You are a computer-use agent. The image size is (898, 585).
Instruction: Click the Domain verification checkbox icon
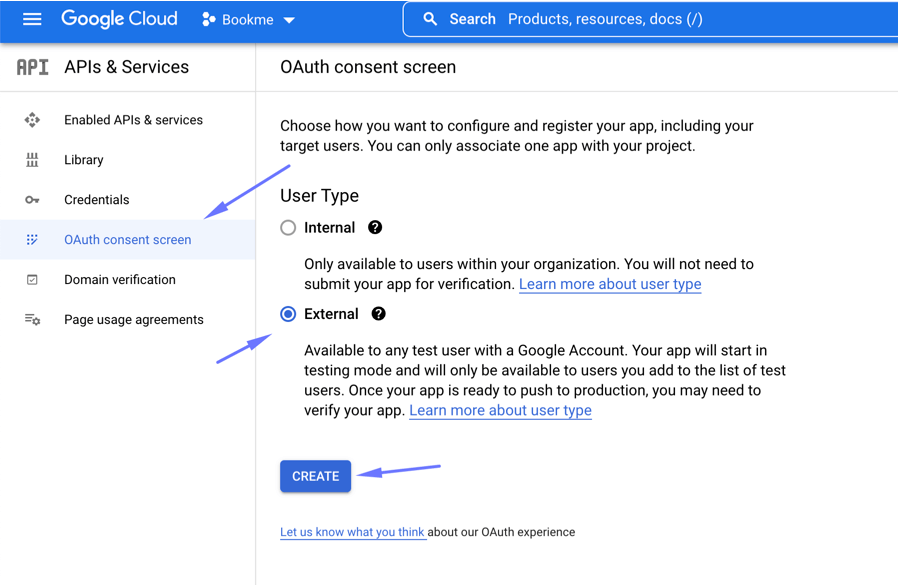(x=32, y=280)
